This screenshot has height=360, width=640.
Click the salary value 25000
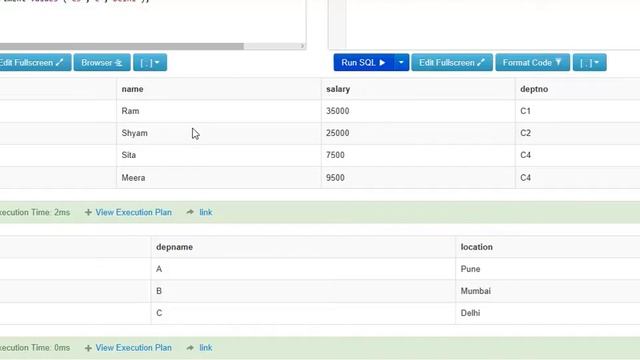[338, 133]
